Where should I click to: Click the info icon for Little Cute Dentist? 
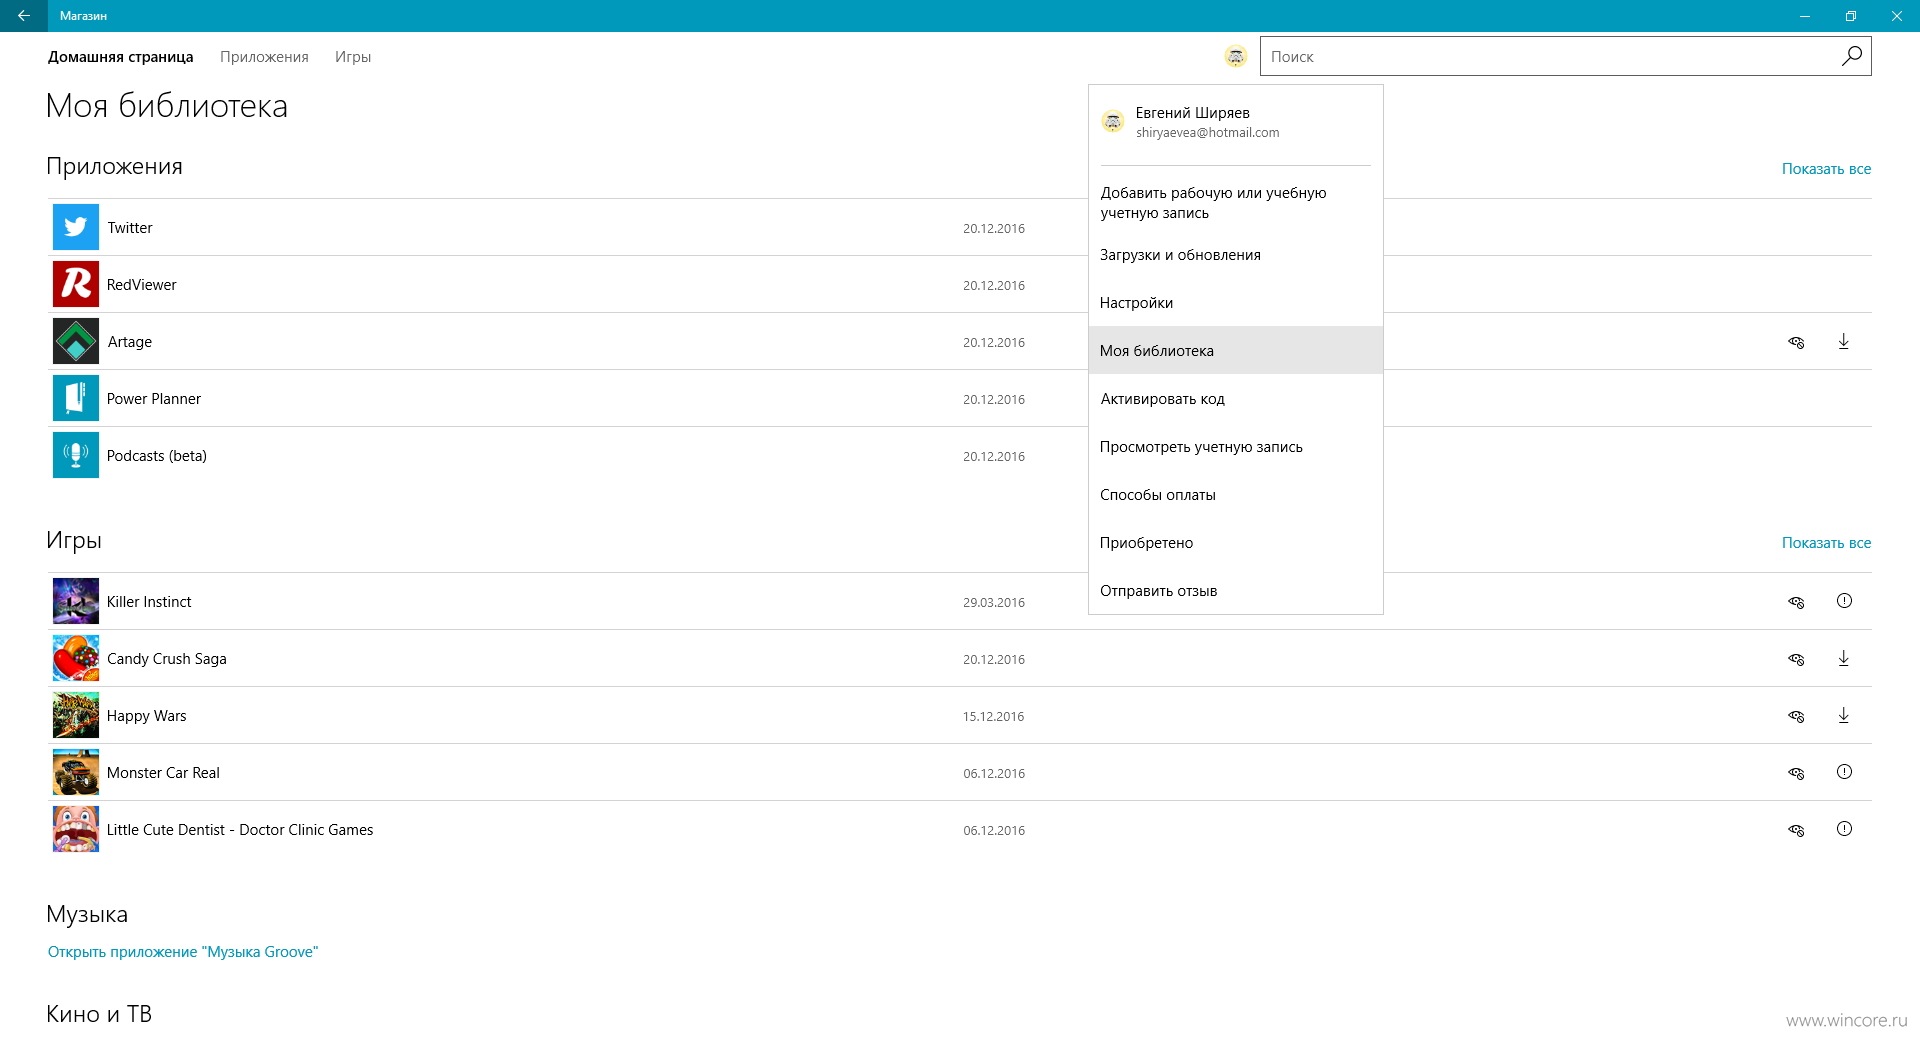1844,829
